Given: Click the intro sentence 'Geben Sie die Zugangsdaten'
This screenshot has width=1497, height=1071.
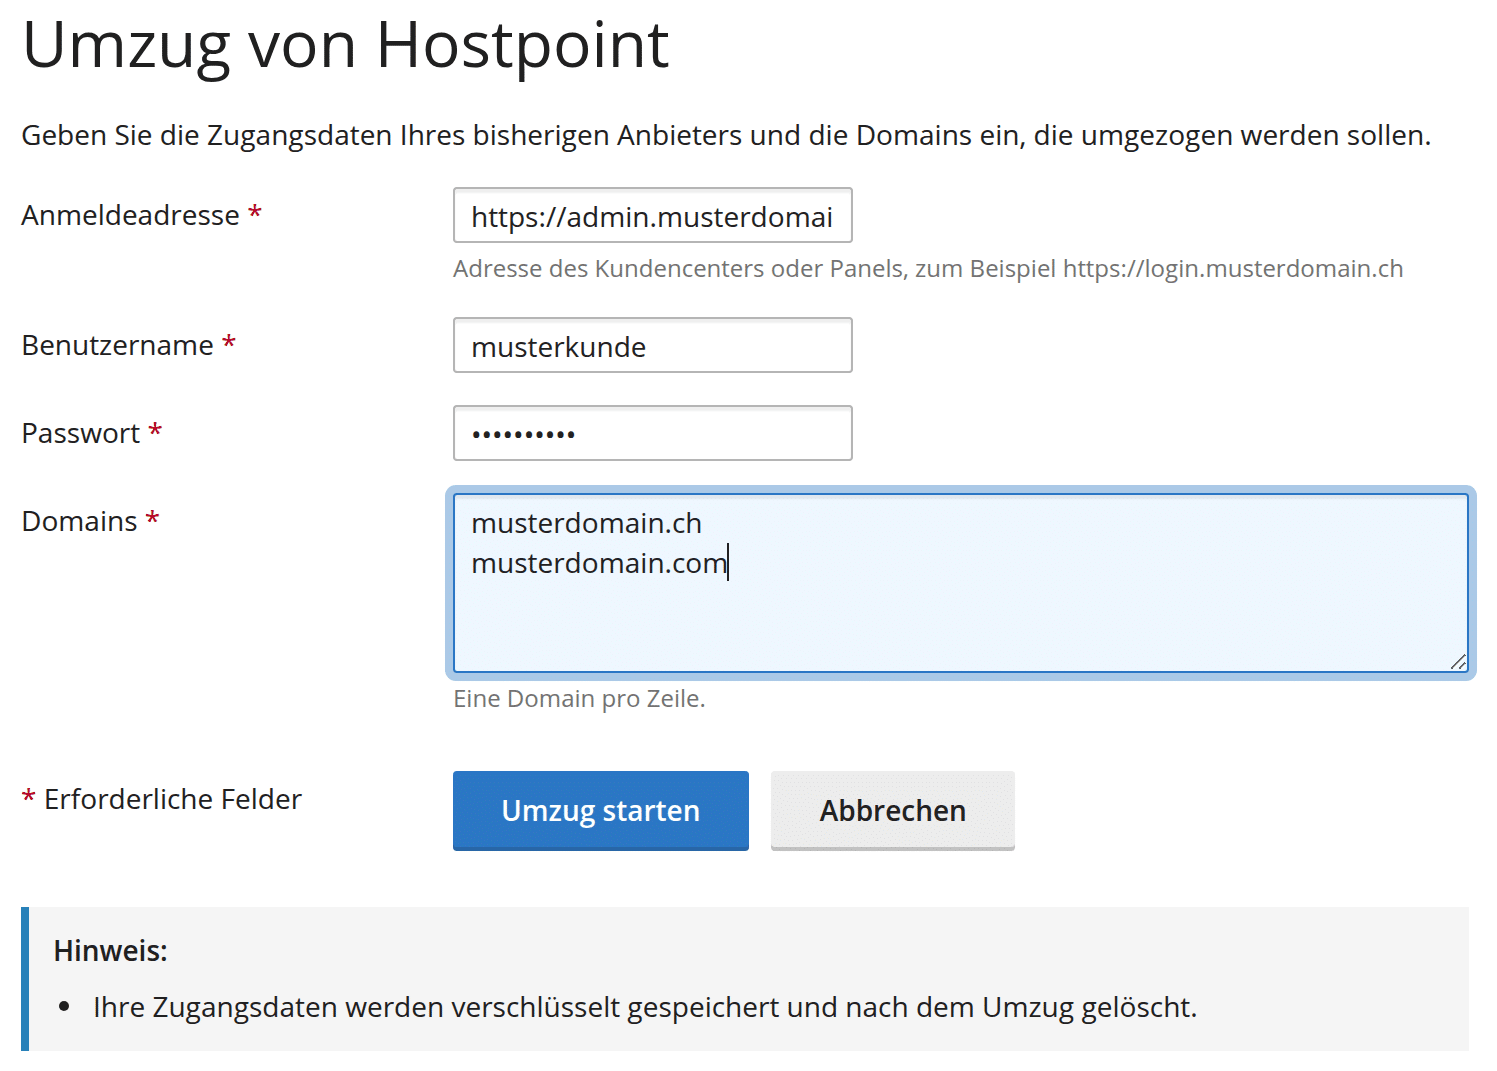Looking at the screenshot, I should click(x=726, y=135).
